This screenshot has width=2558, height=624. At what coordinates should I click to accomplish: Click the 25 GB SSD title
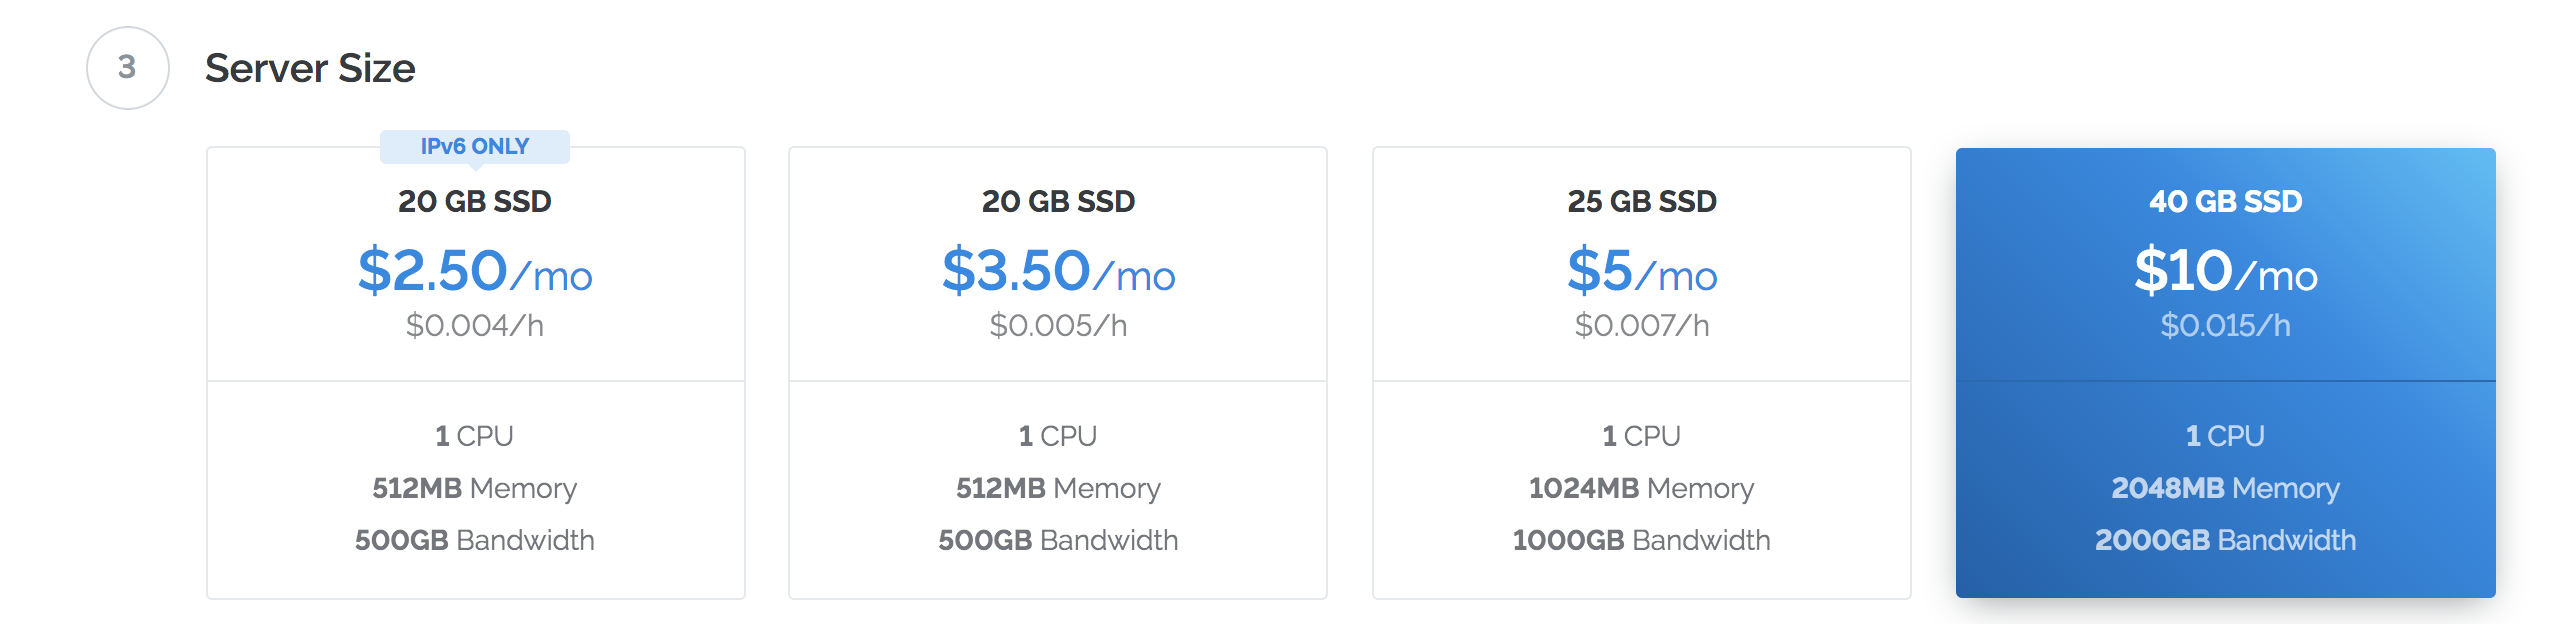(x=1642, y=201)
